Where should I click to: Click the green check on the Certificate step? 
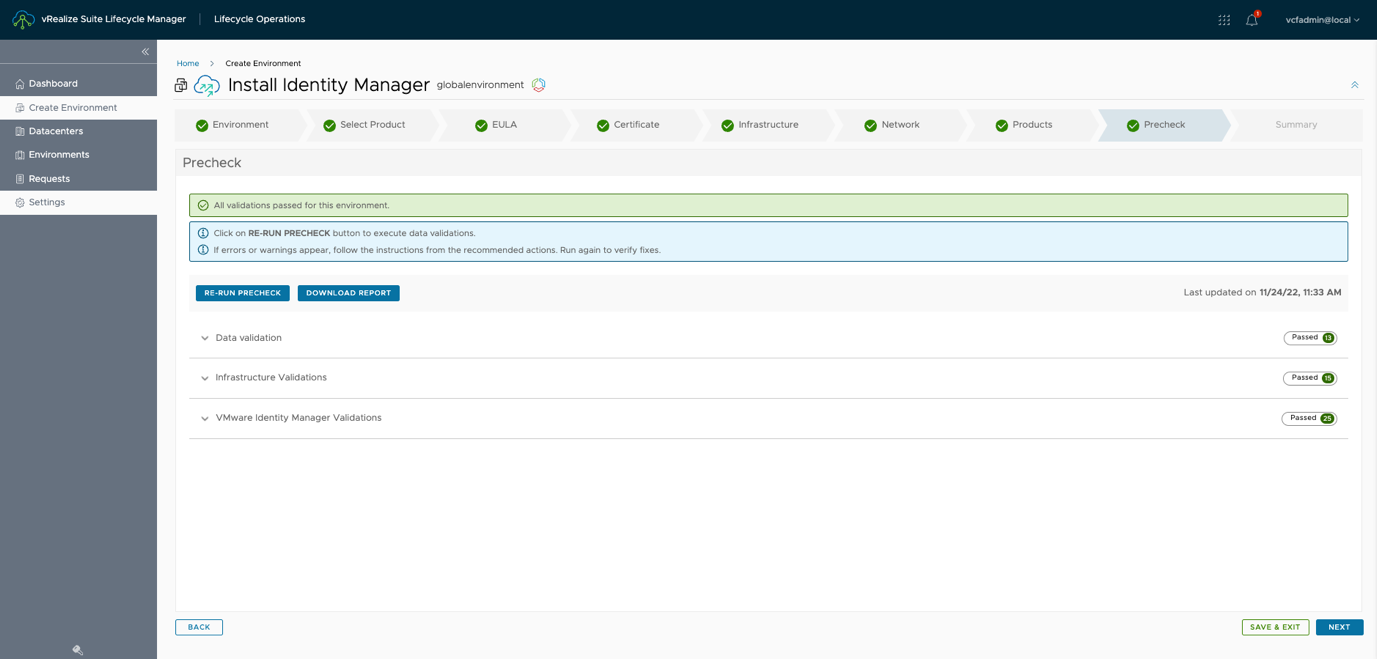coord(603,126)
